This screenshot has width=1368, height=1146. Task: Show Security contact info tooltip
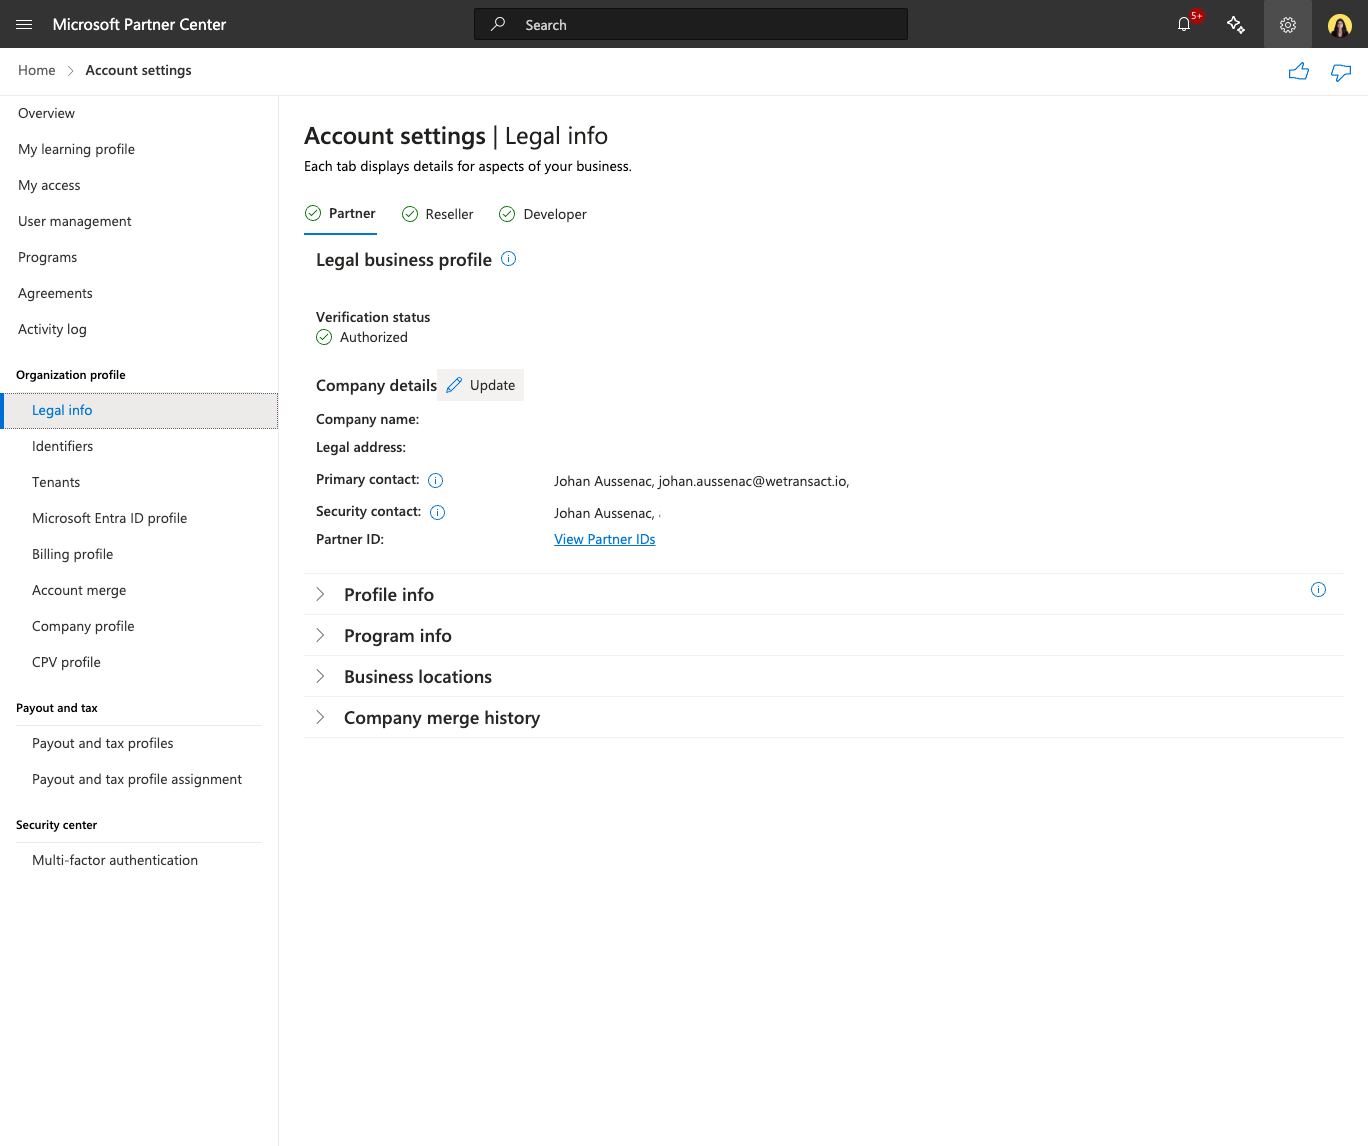coord(437,512)
